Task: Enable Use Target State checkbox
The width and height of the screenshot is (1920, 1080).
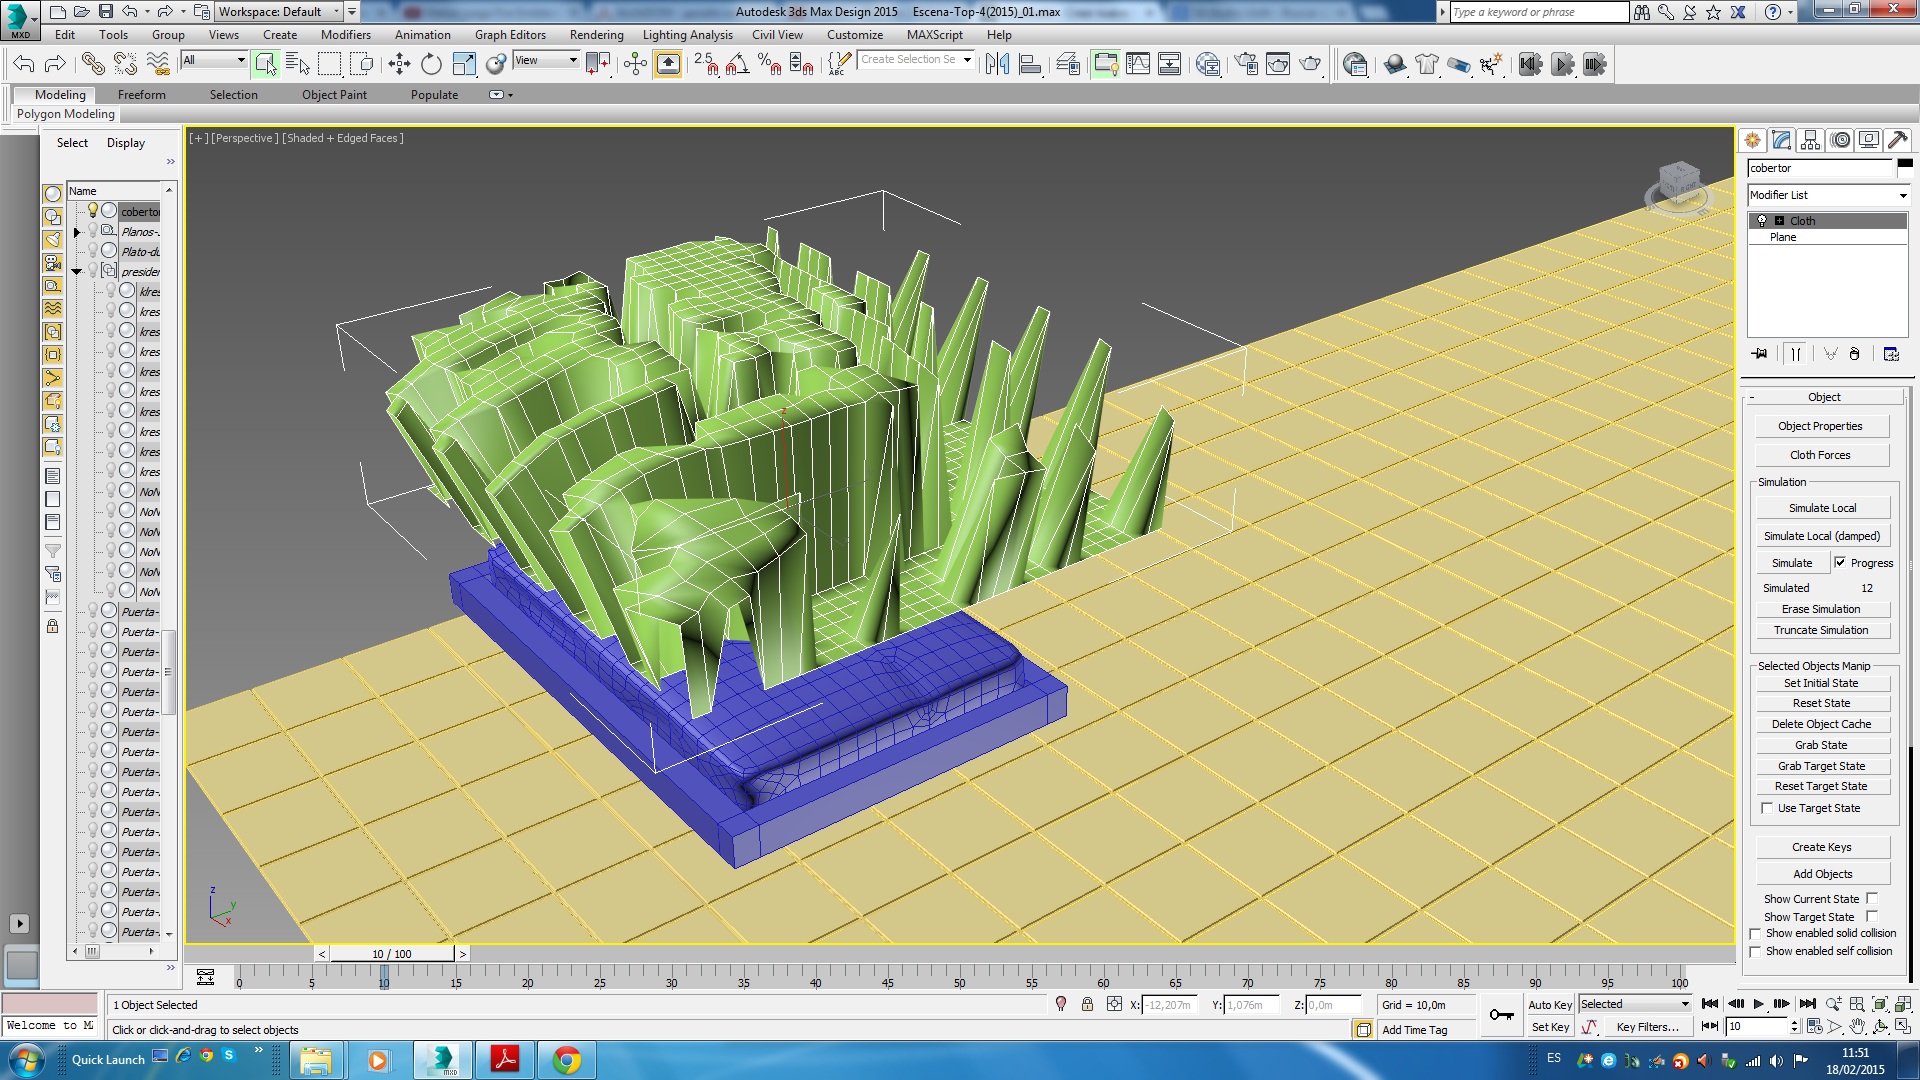Action: [1767, 808]
